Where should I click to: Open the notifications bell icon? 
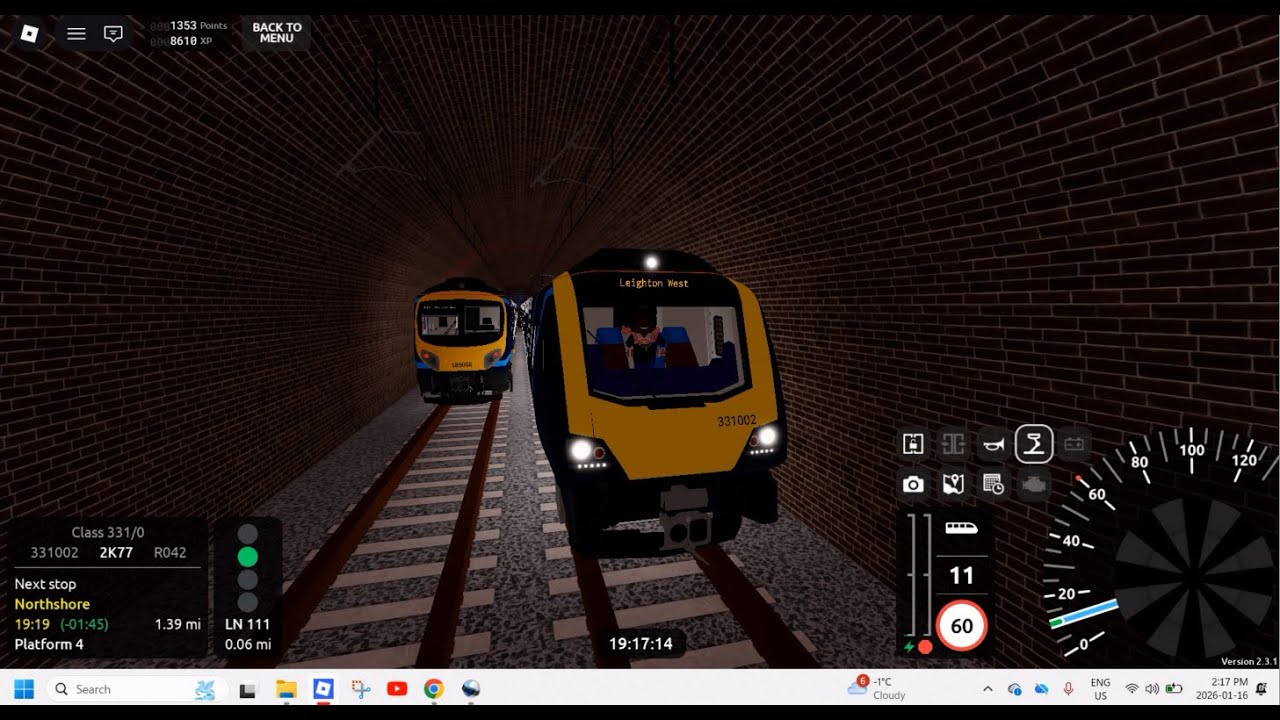click(x=1262, y=689)
